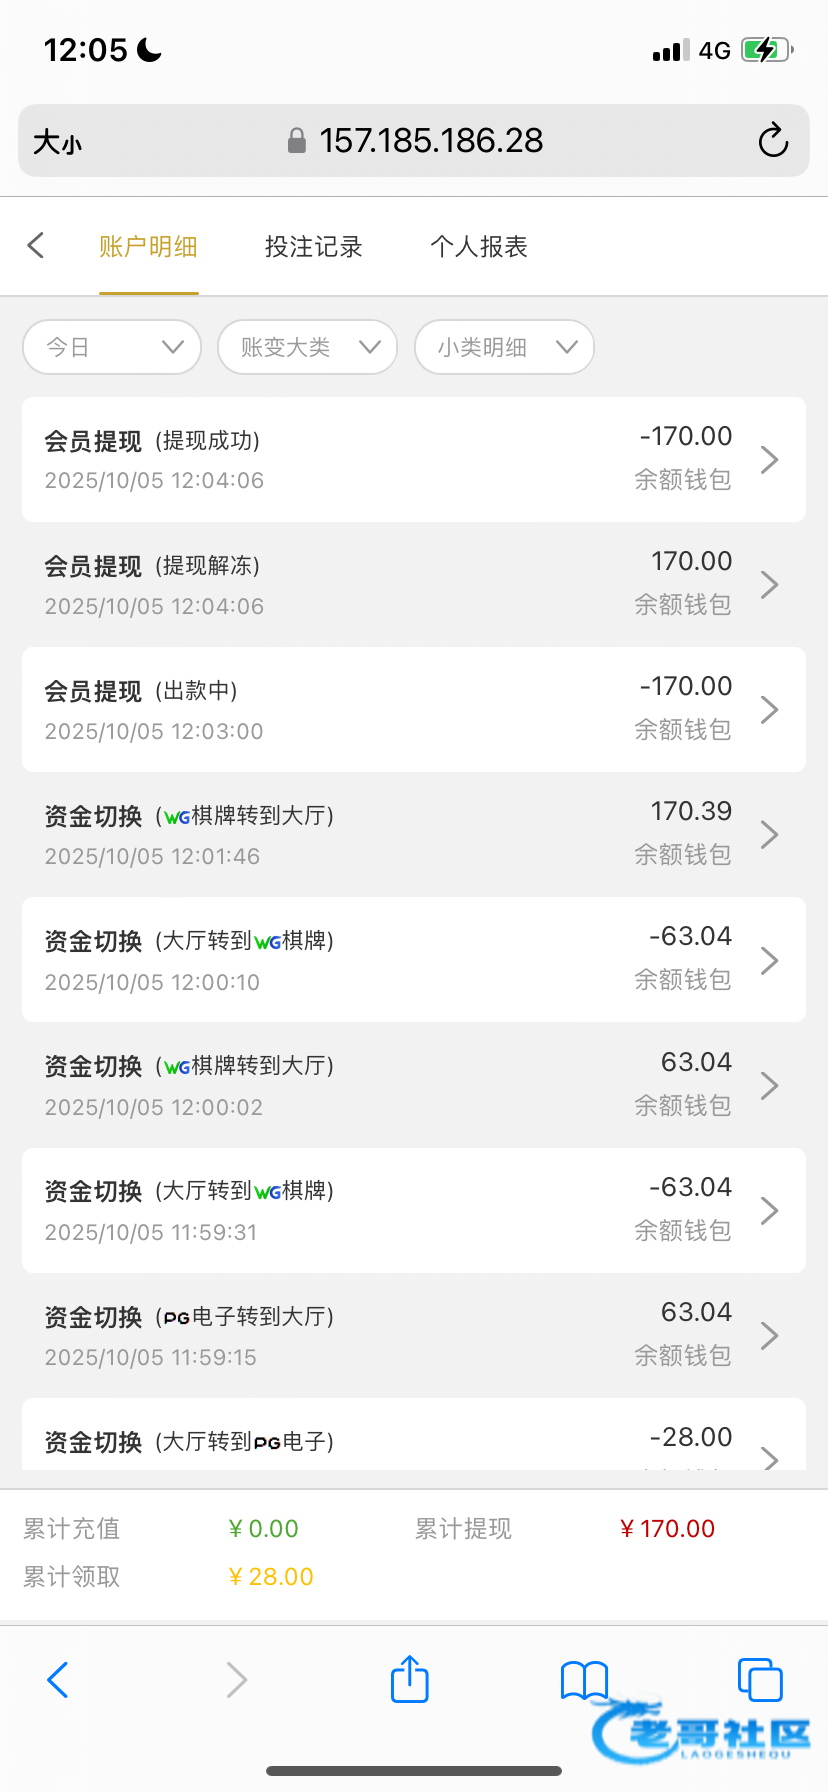828x1792 pixels.
Task: Expand the 账变大类 category dropdown
Action: (x=307, y=347)
